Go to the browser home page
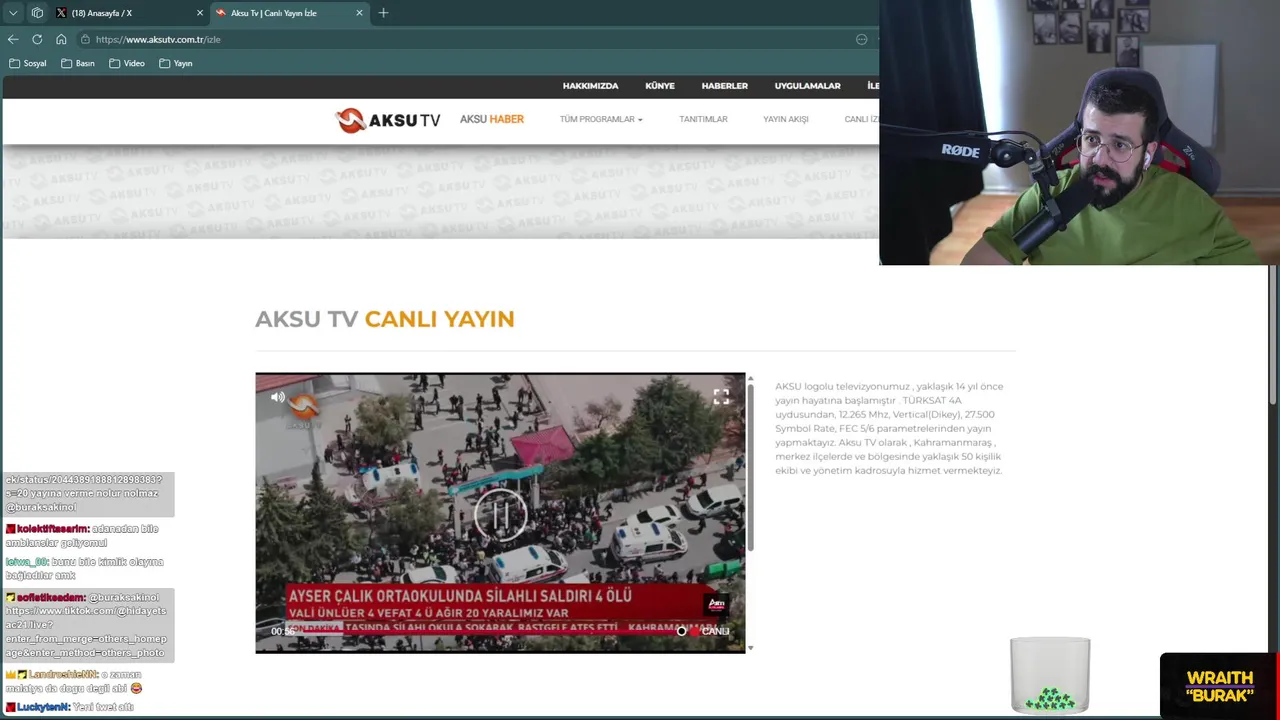Screen dimensions: 1280x720 click(61, 39)
